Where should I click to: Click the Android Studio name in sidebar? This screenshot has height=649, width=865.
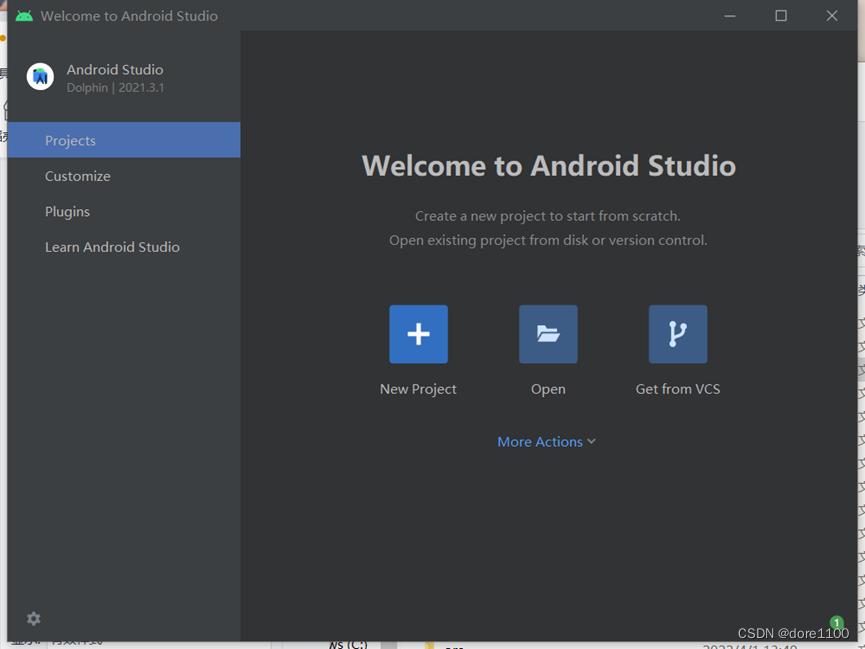coord(115,70)
